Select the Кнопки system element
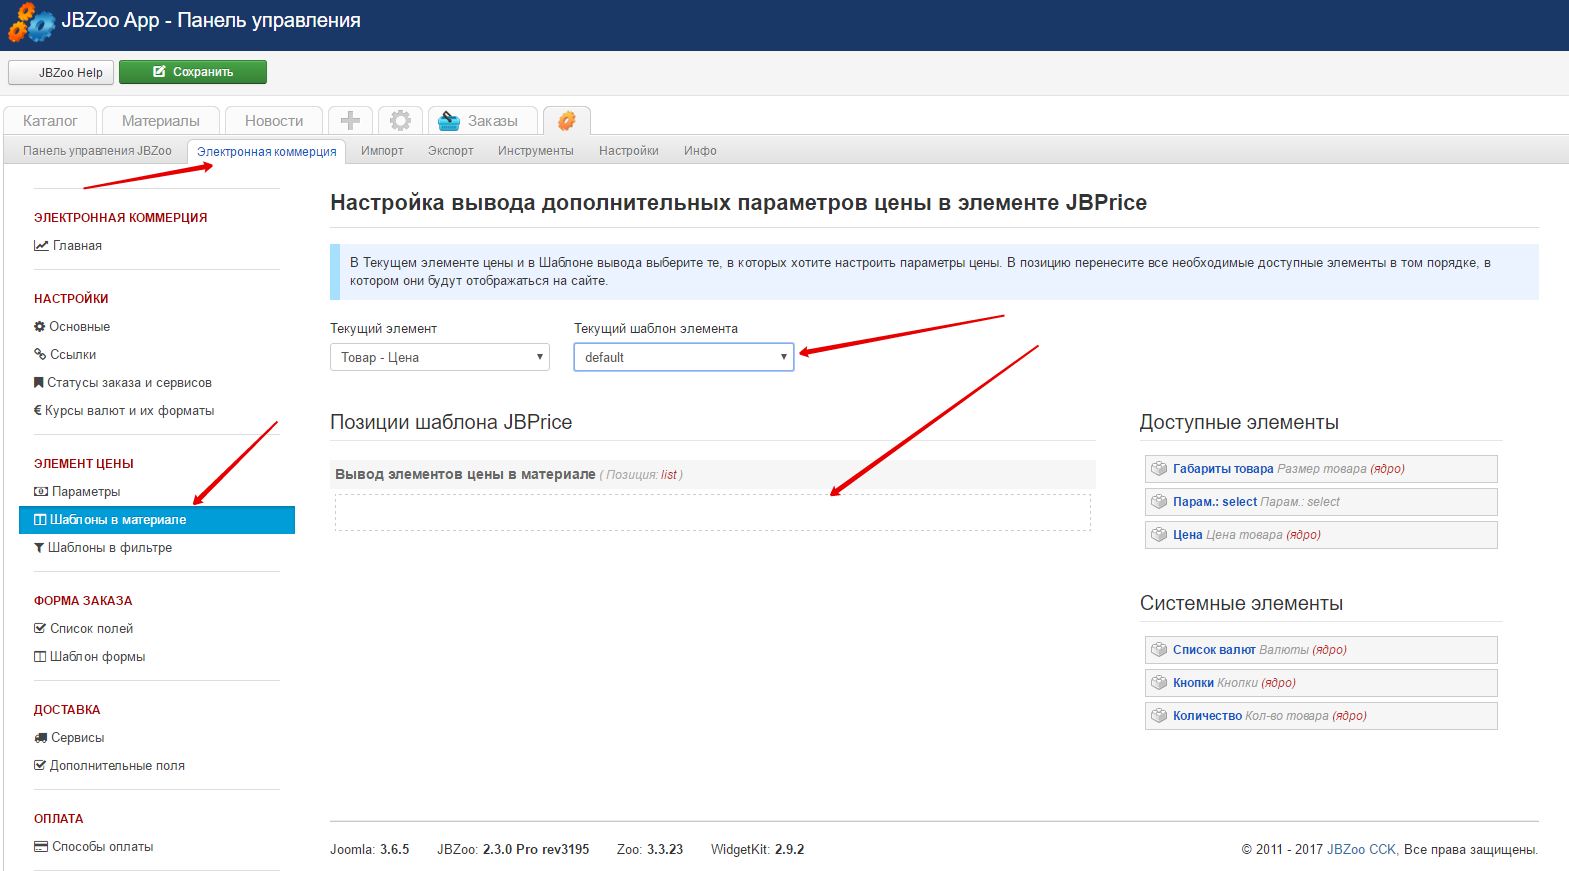 pos(1321,683)
